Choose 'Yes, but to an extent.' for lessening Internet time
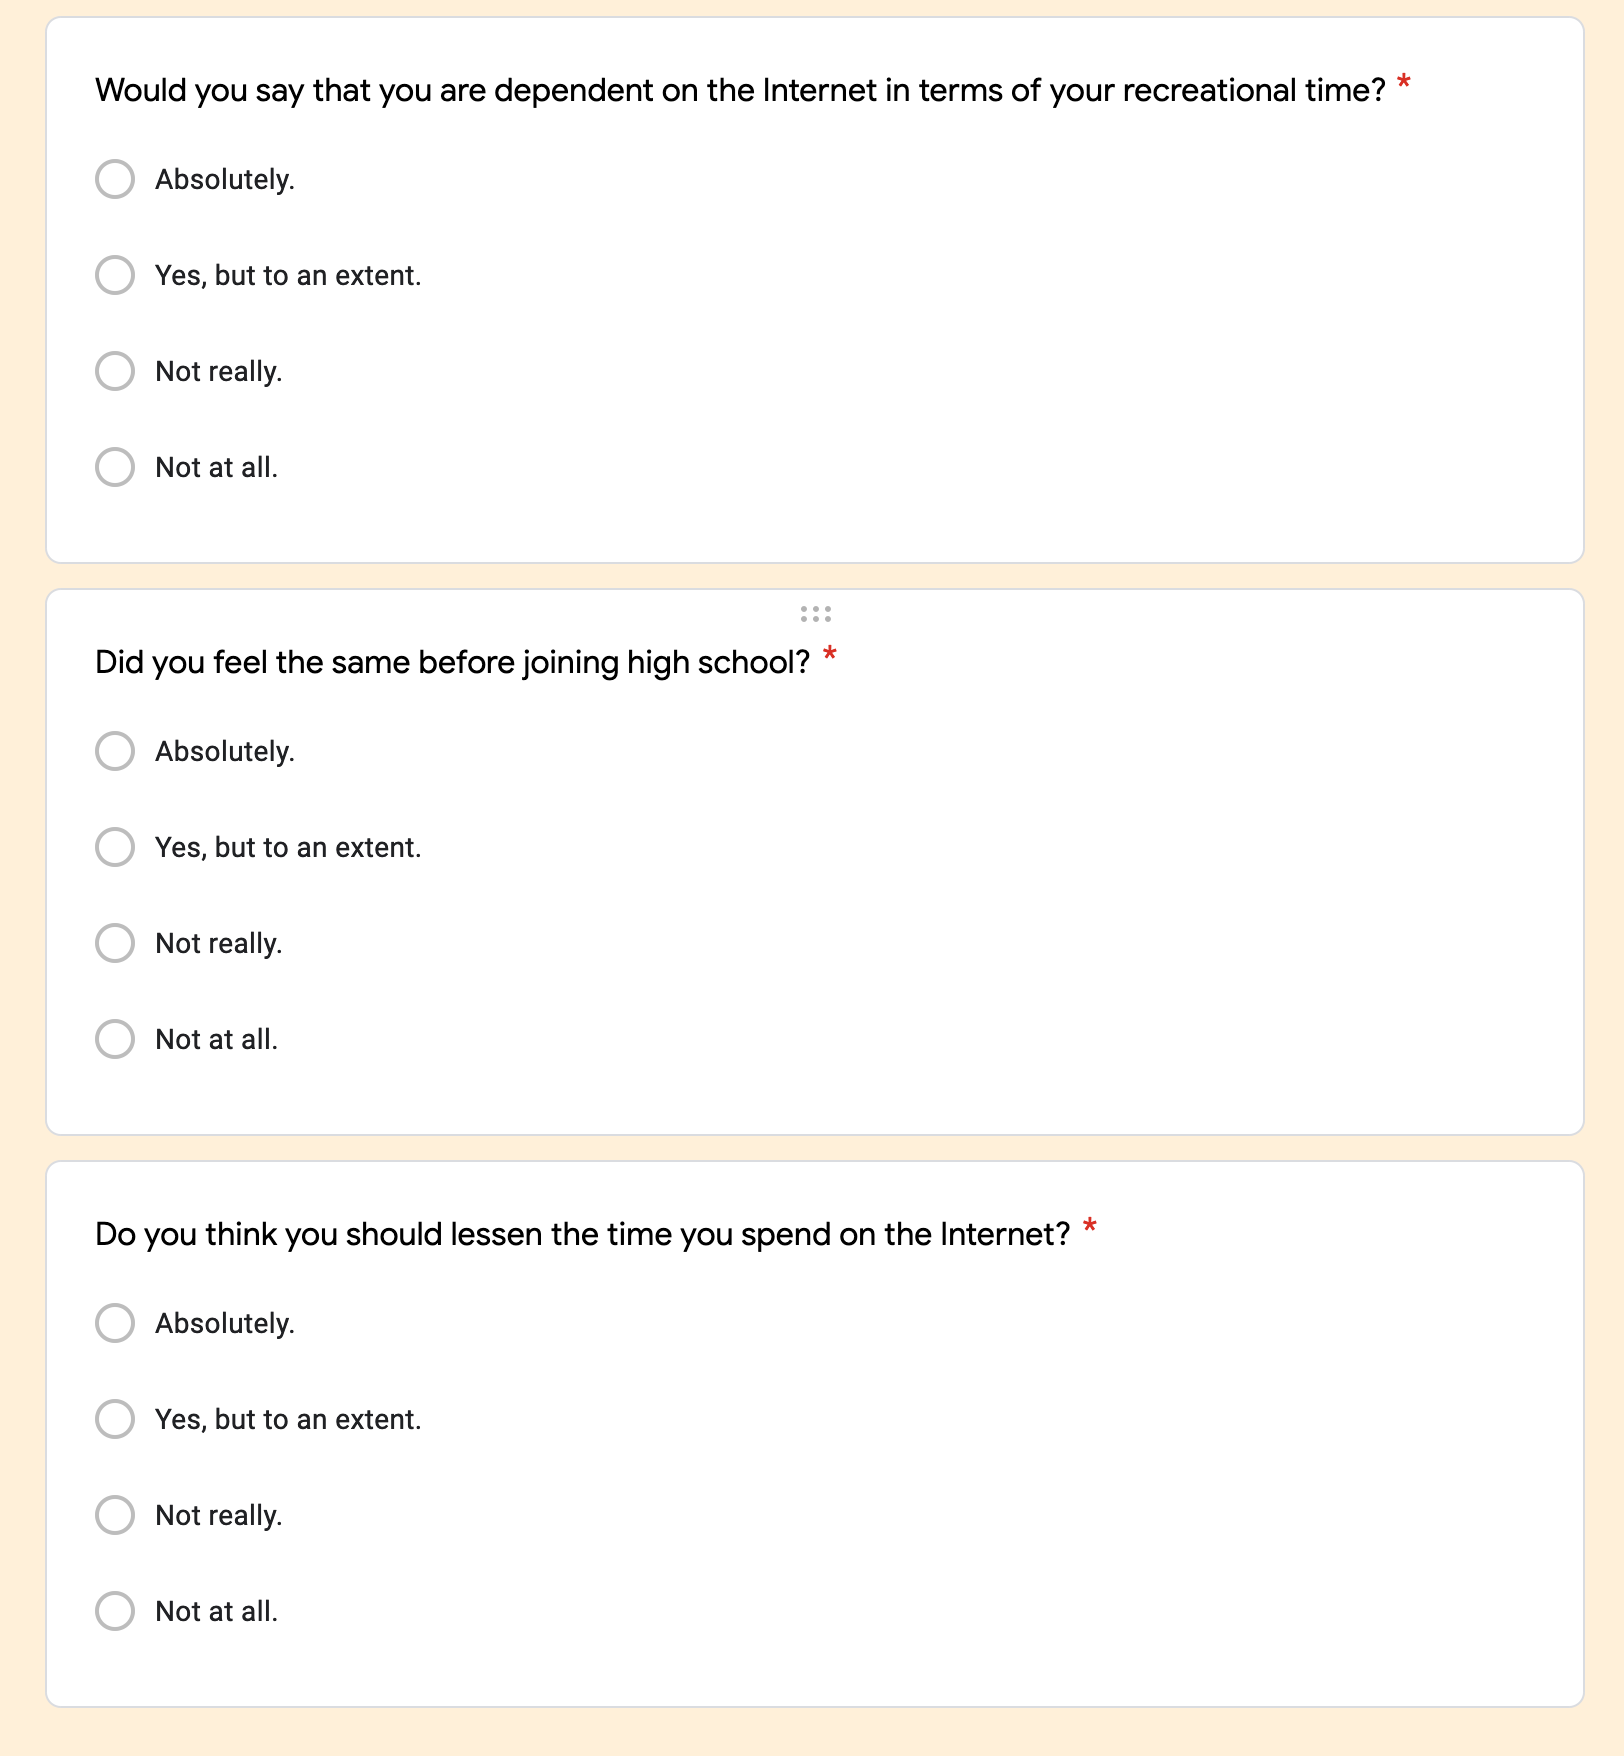 tap(115, 1419)
